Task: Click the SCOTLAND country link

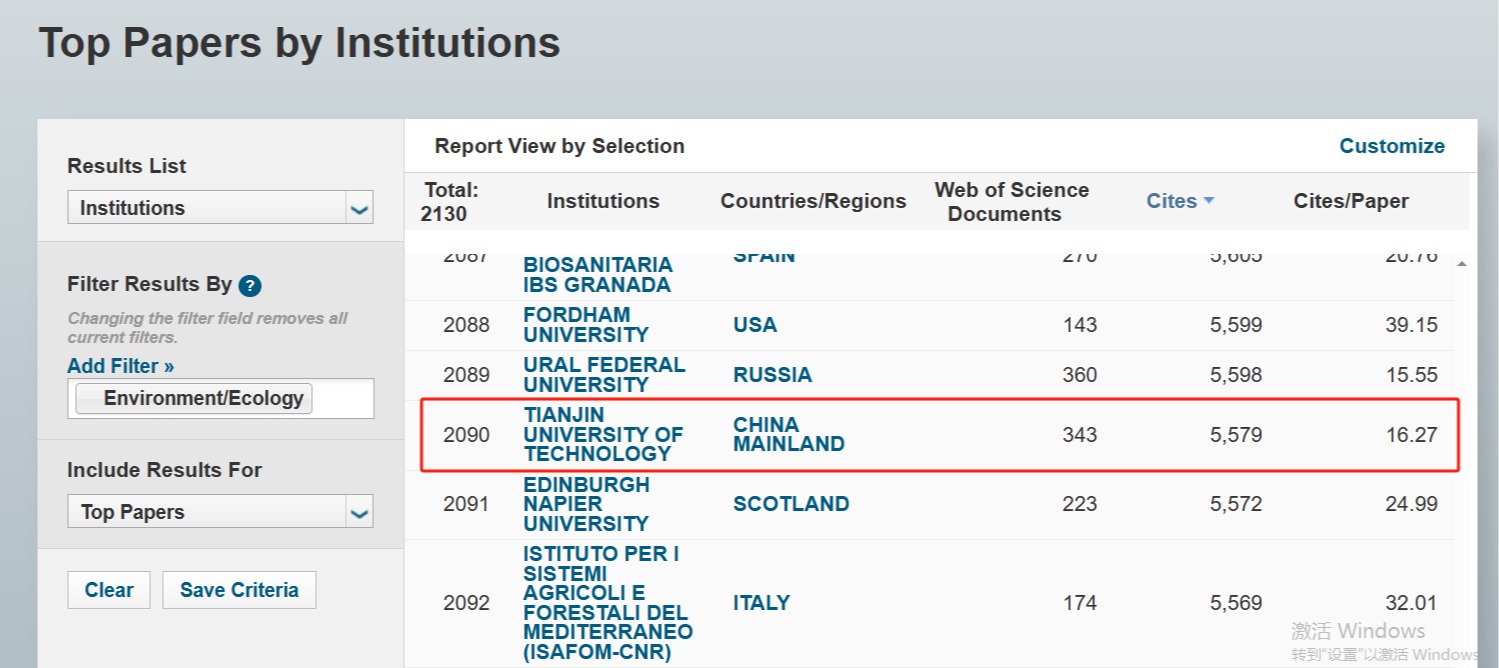Action: (x=790, y=504)
